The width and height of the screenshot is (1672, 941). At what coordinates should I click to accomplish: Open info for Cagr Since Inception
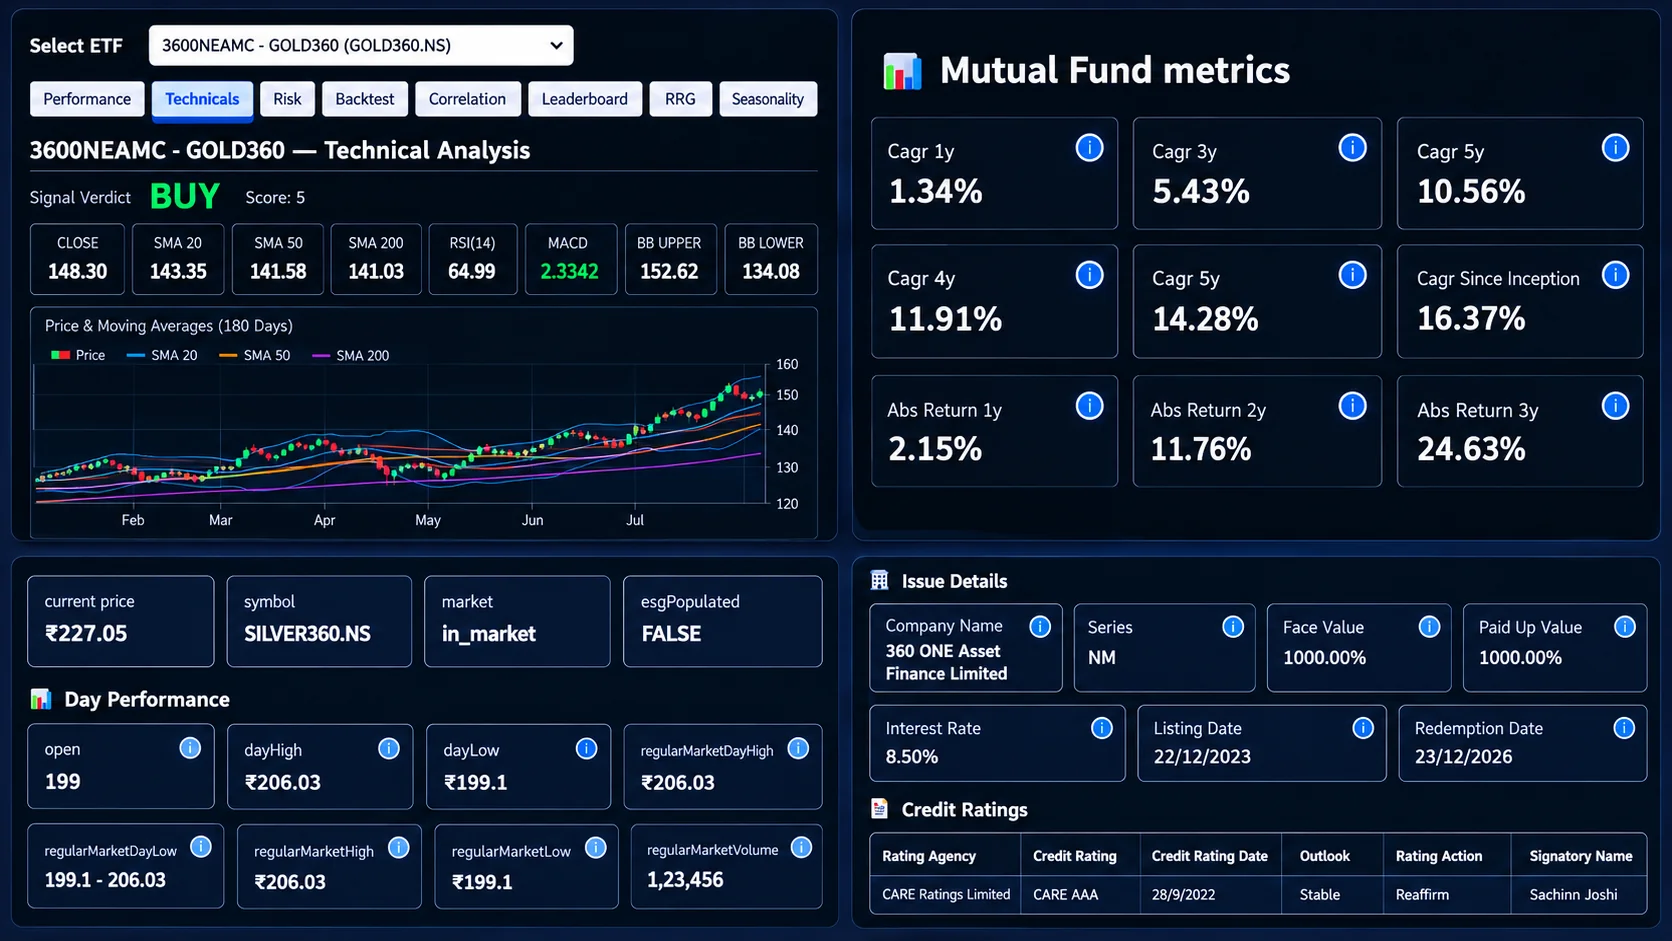pos(1615,275)
